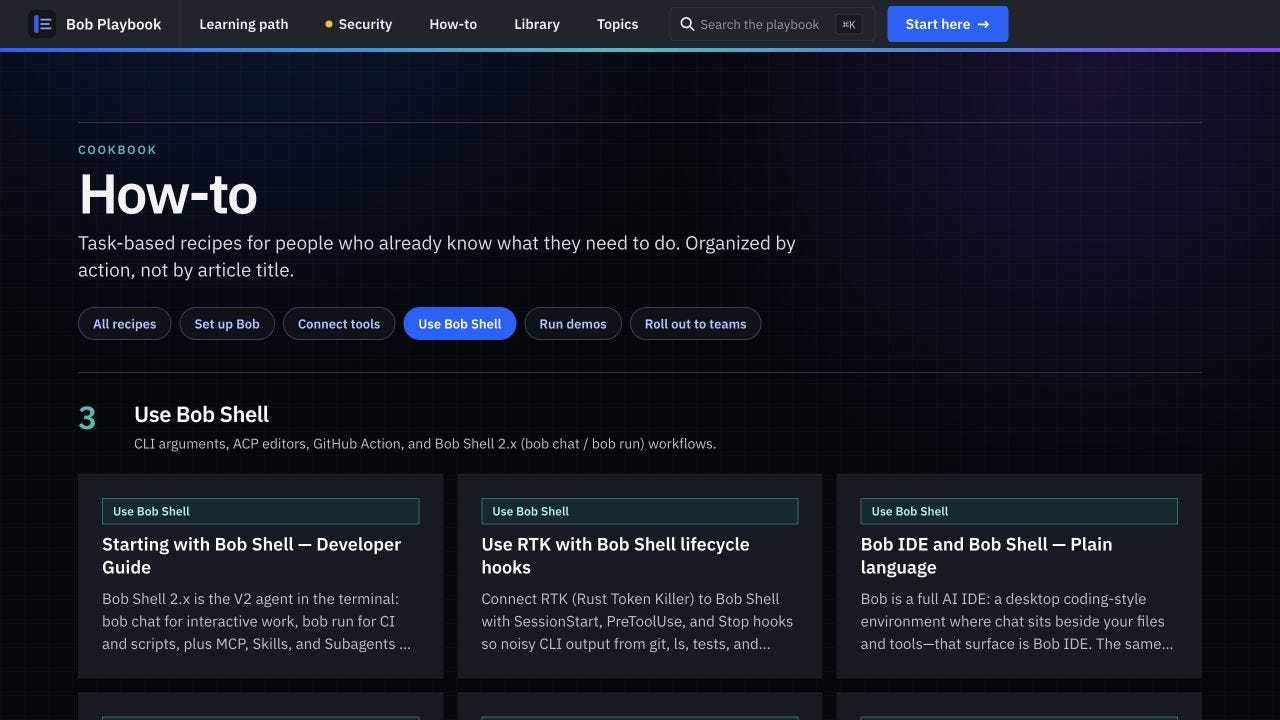Click the ⌘K shortcut badge
This screenshot has height=720, width=1280.
(848, 24)
